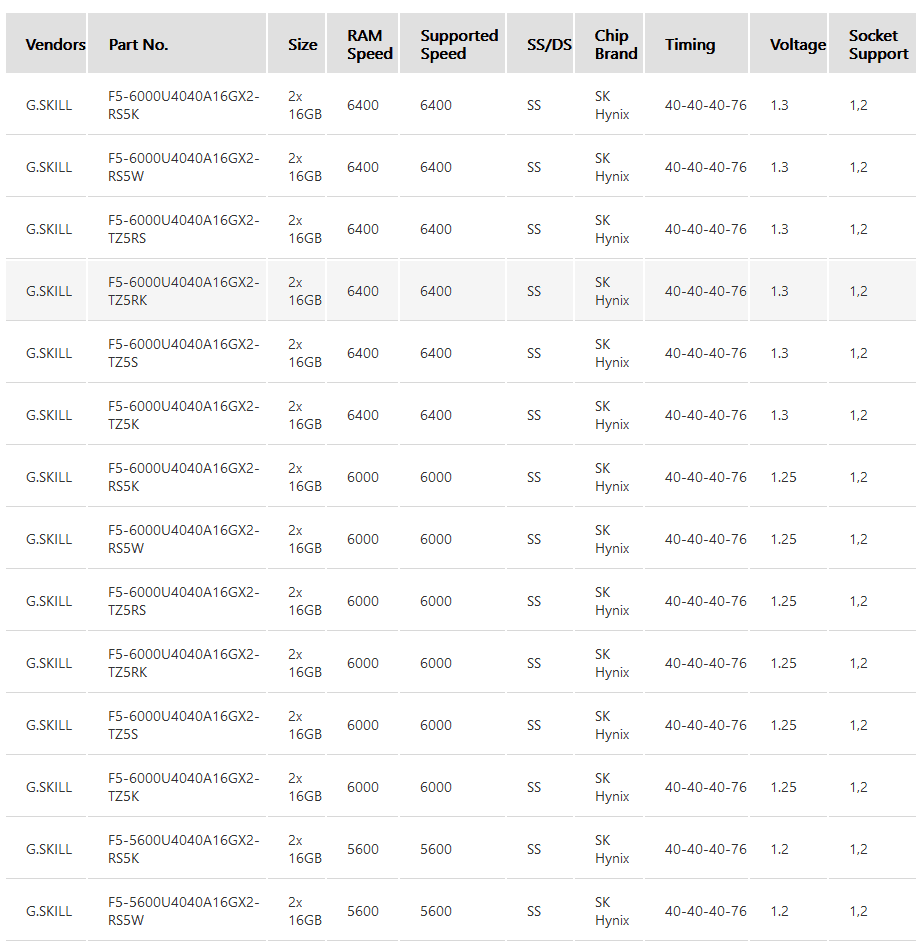Click the SS/DS column header
Image resolution: width=919 pixels, height=949 pixels.
549,44
